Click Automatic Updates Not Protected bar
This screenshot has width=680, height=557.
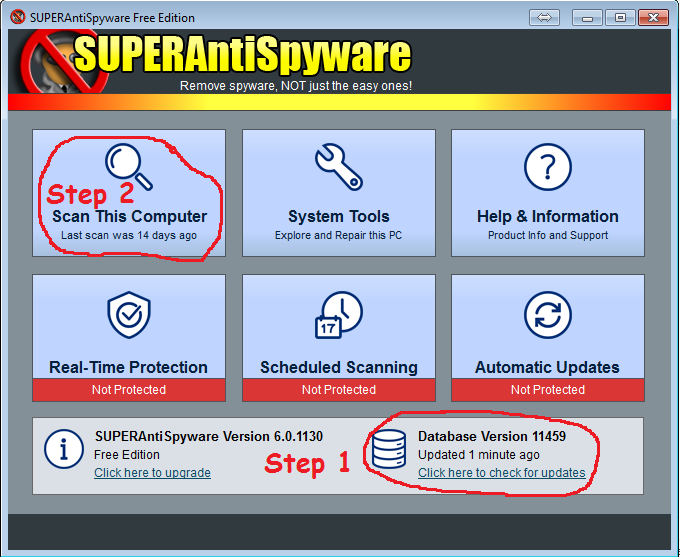(x=547, y=389)
